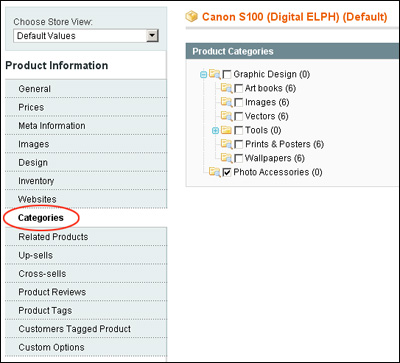Select the Categories tab
400x363 pixels.
coord(86,218)
